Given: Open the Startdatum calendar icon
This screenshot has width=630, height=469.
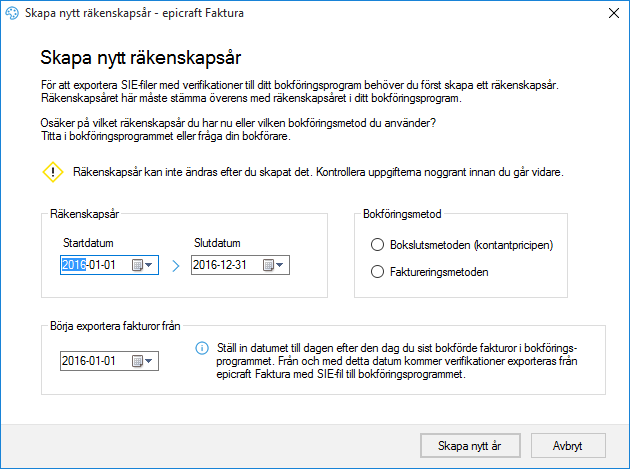Looking at the screenshot, I should pyautogui.click(x=137, y=265).
